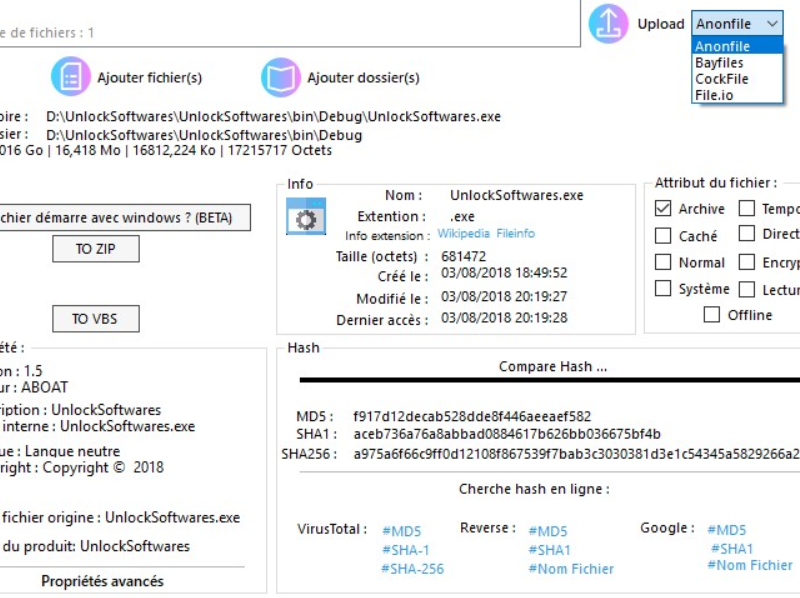
Task: Click the Ajouter dossier(s) folder icon
Action: coord(281,77)
